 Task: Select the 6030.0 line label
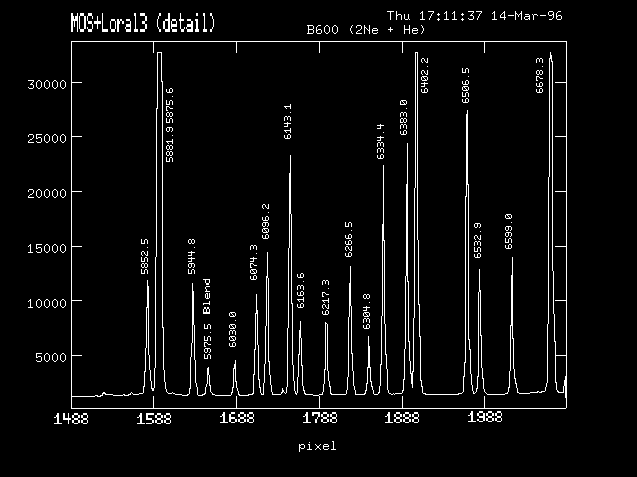tap(232, 330)
